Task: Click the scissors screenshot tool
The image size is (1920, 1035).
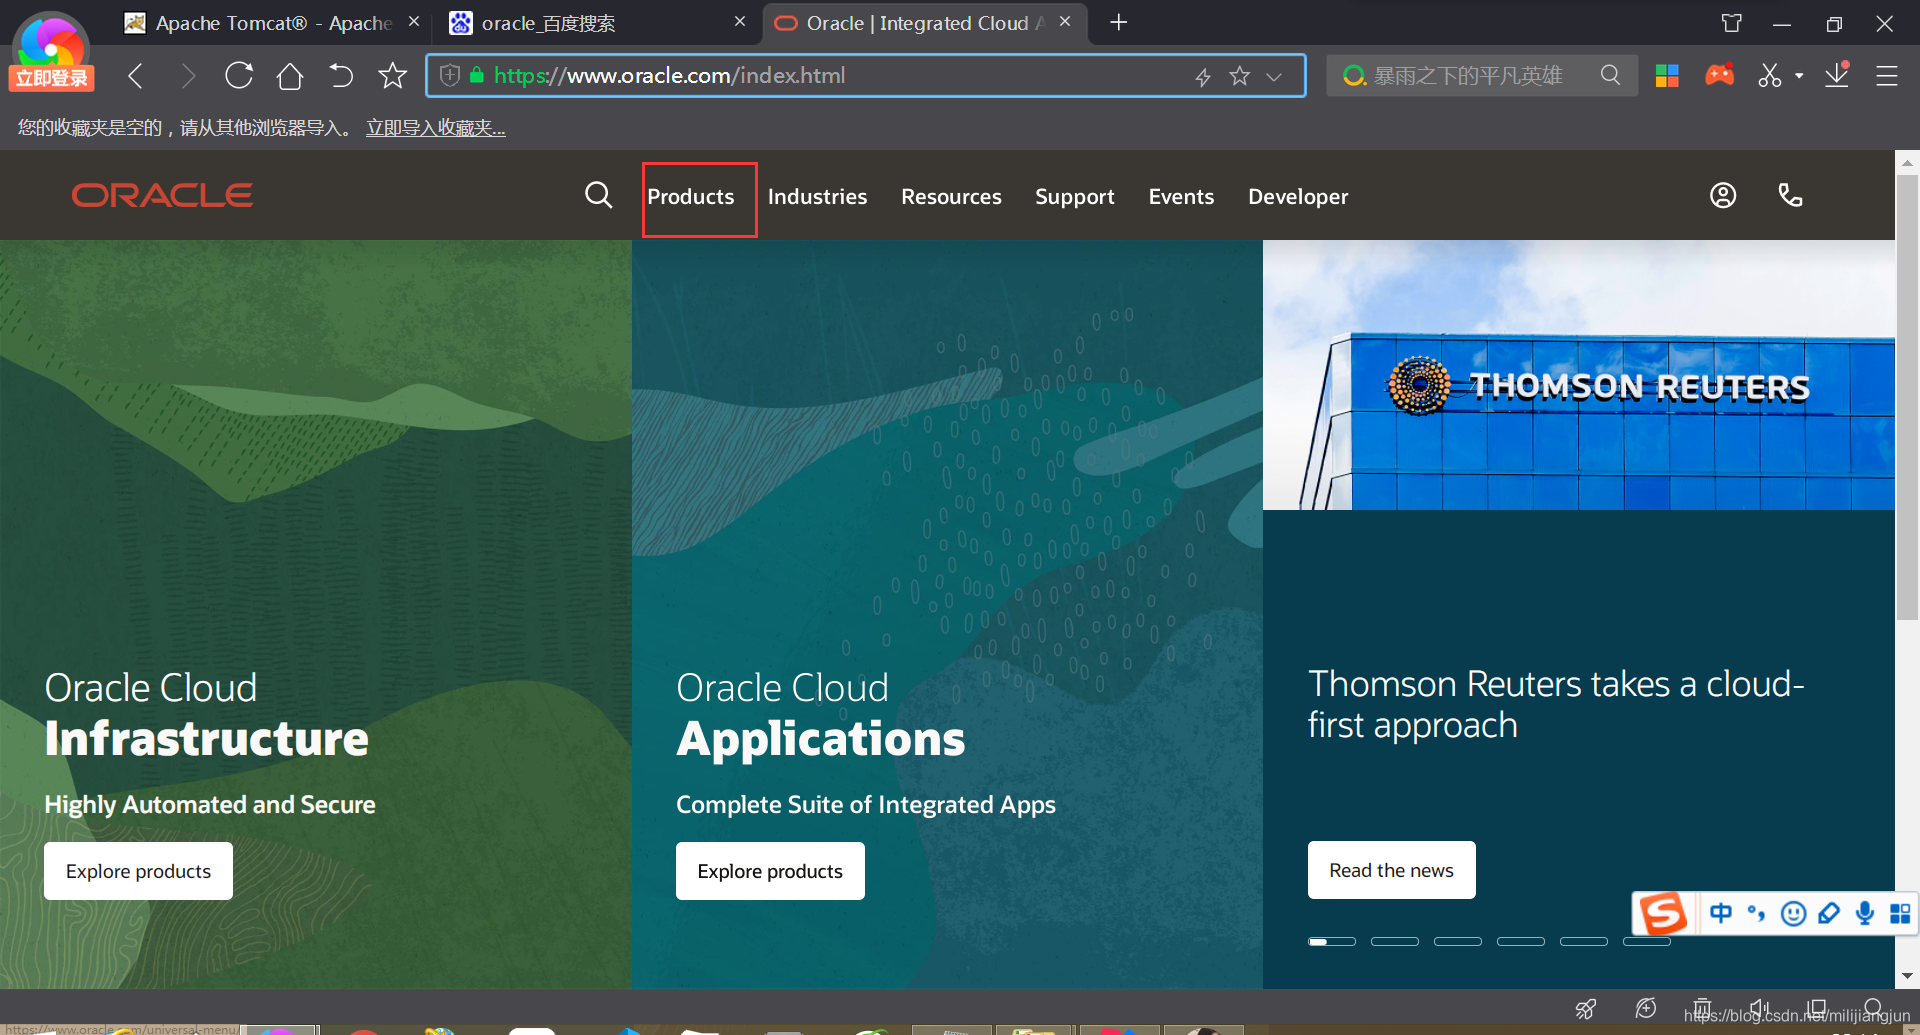Action: pos(1770,76)
